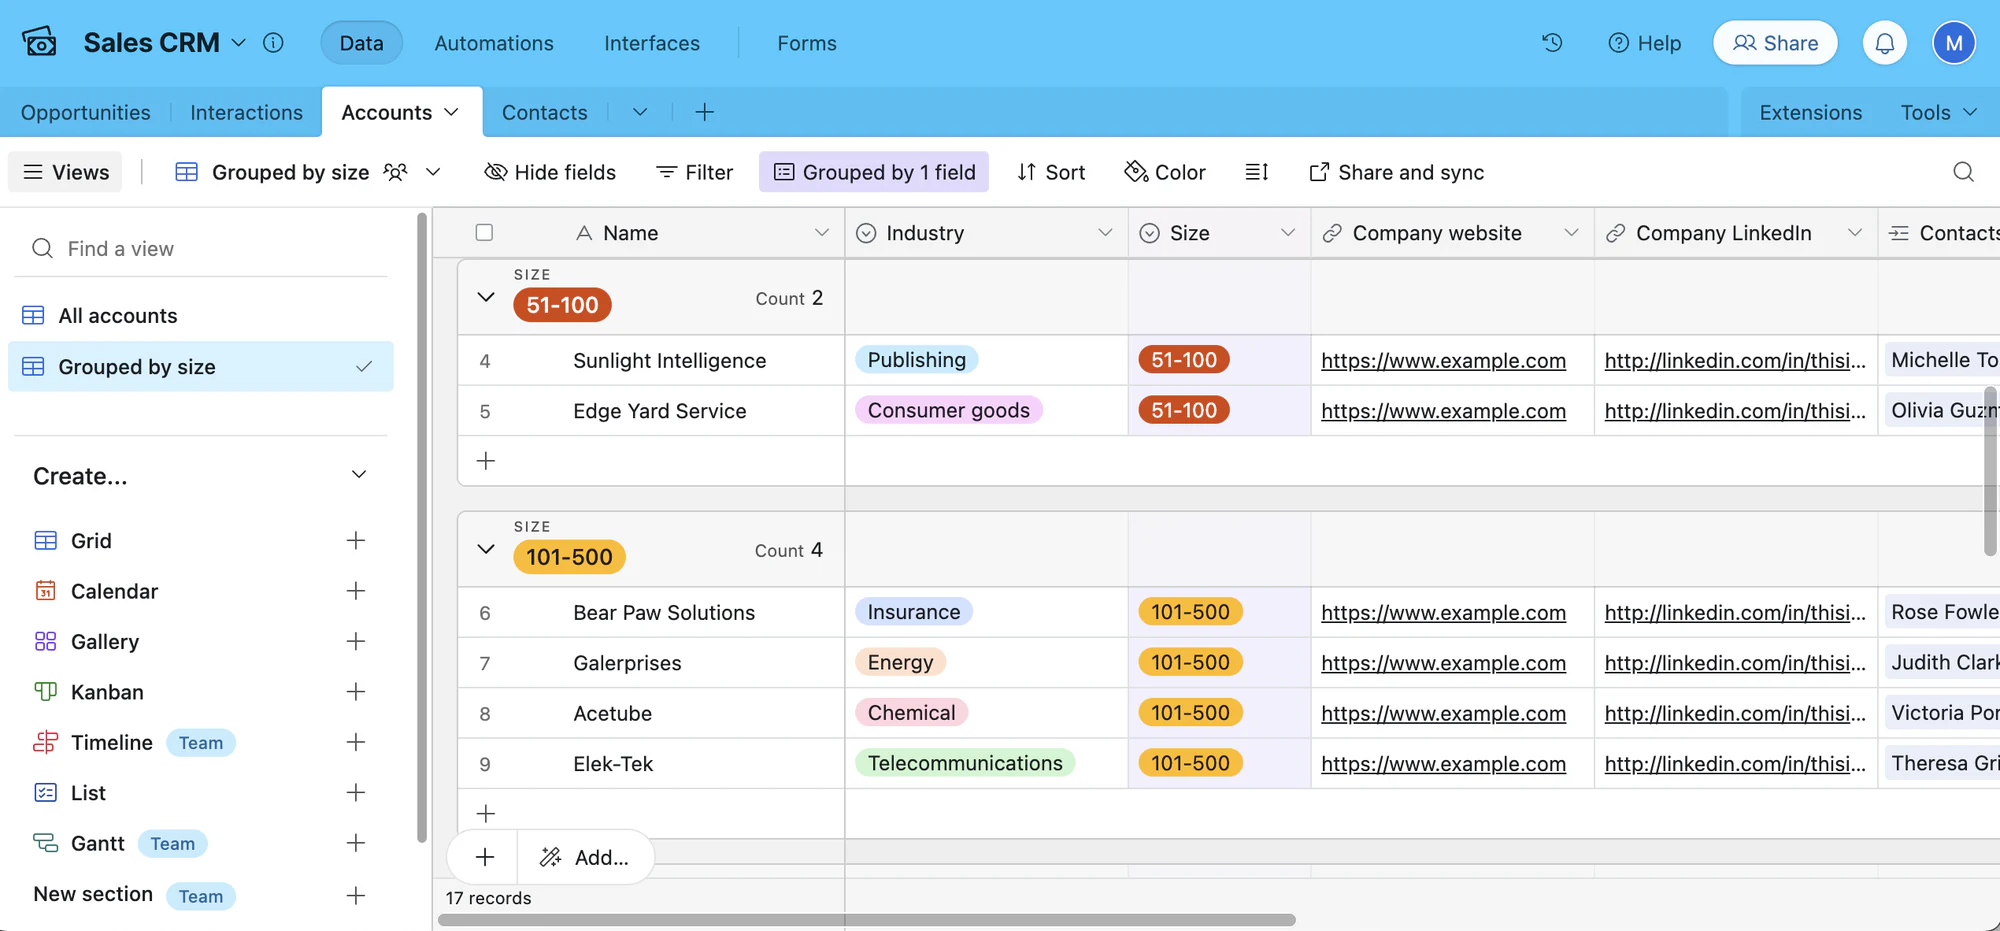Add a new table with plus icon
The image size is (2000, 931).
coord(704,112)
